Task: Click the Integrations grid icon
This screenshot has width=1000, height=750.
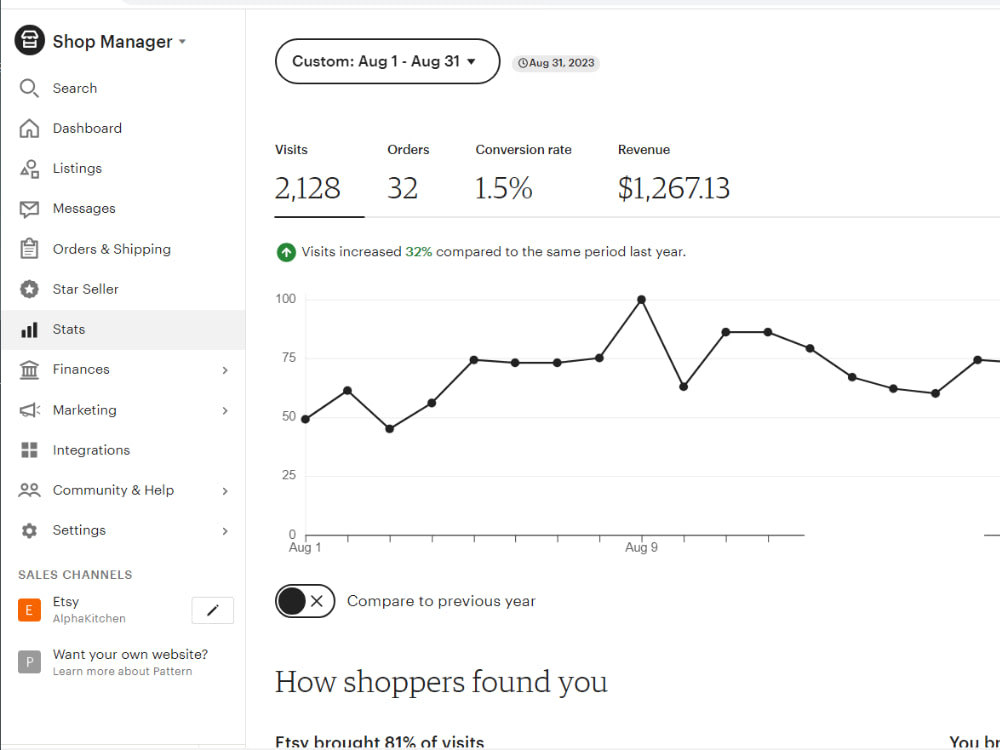Action: tap(29, 450)
